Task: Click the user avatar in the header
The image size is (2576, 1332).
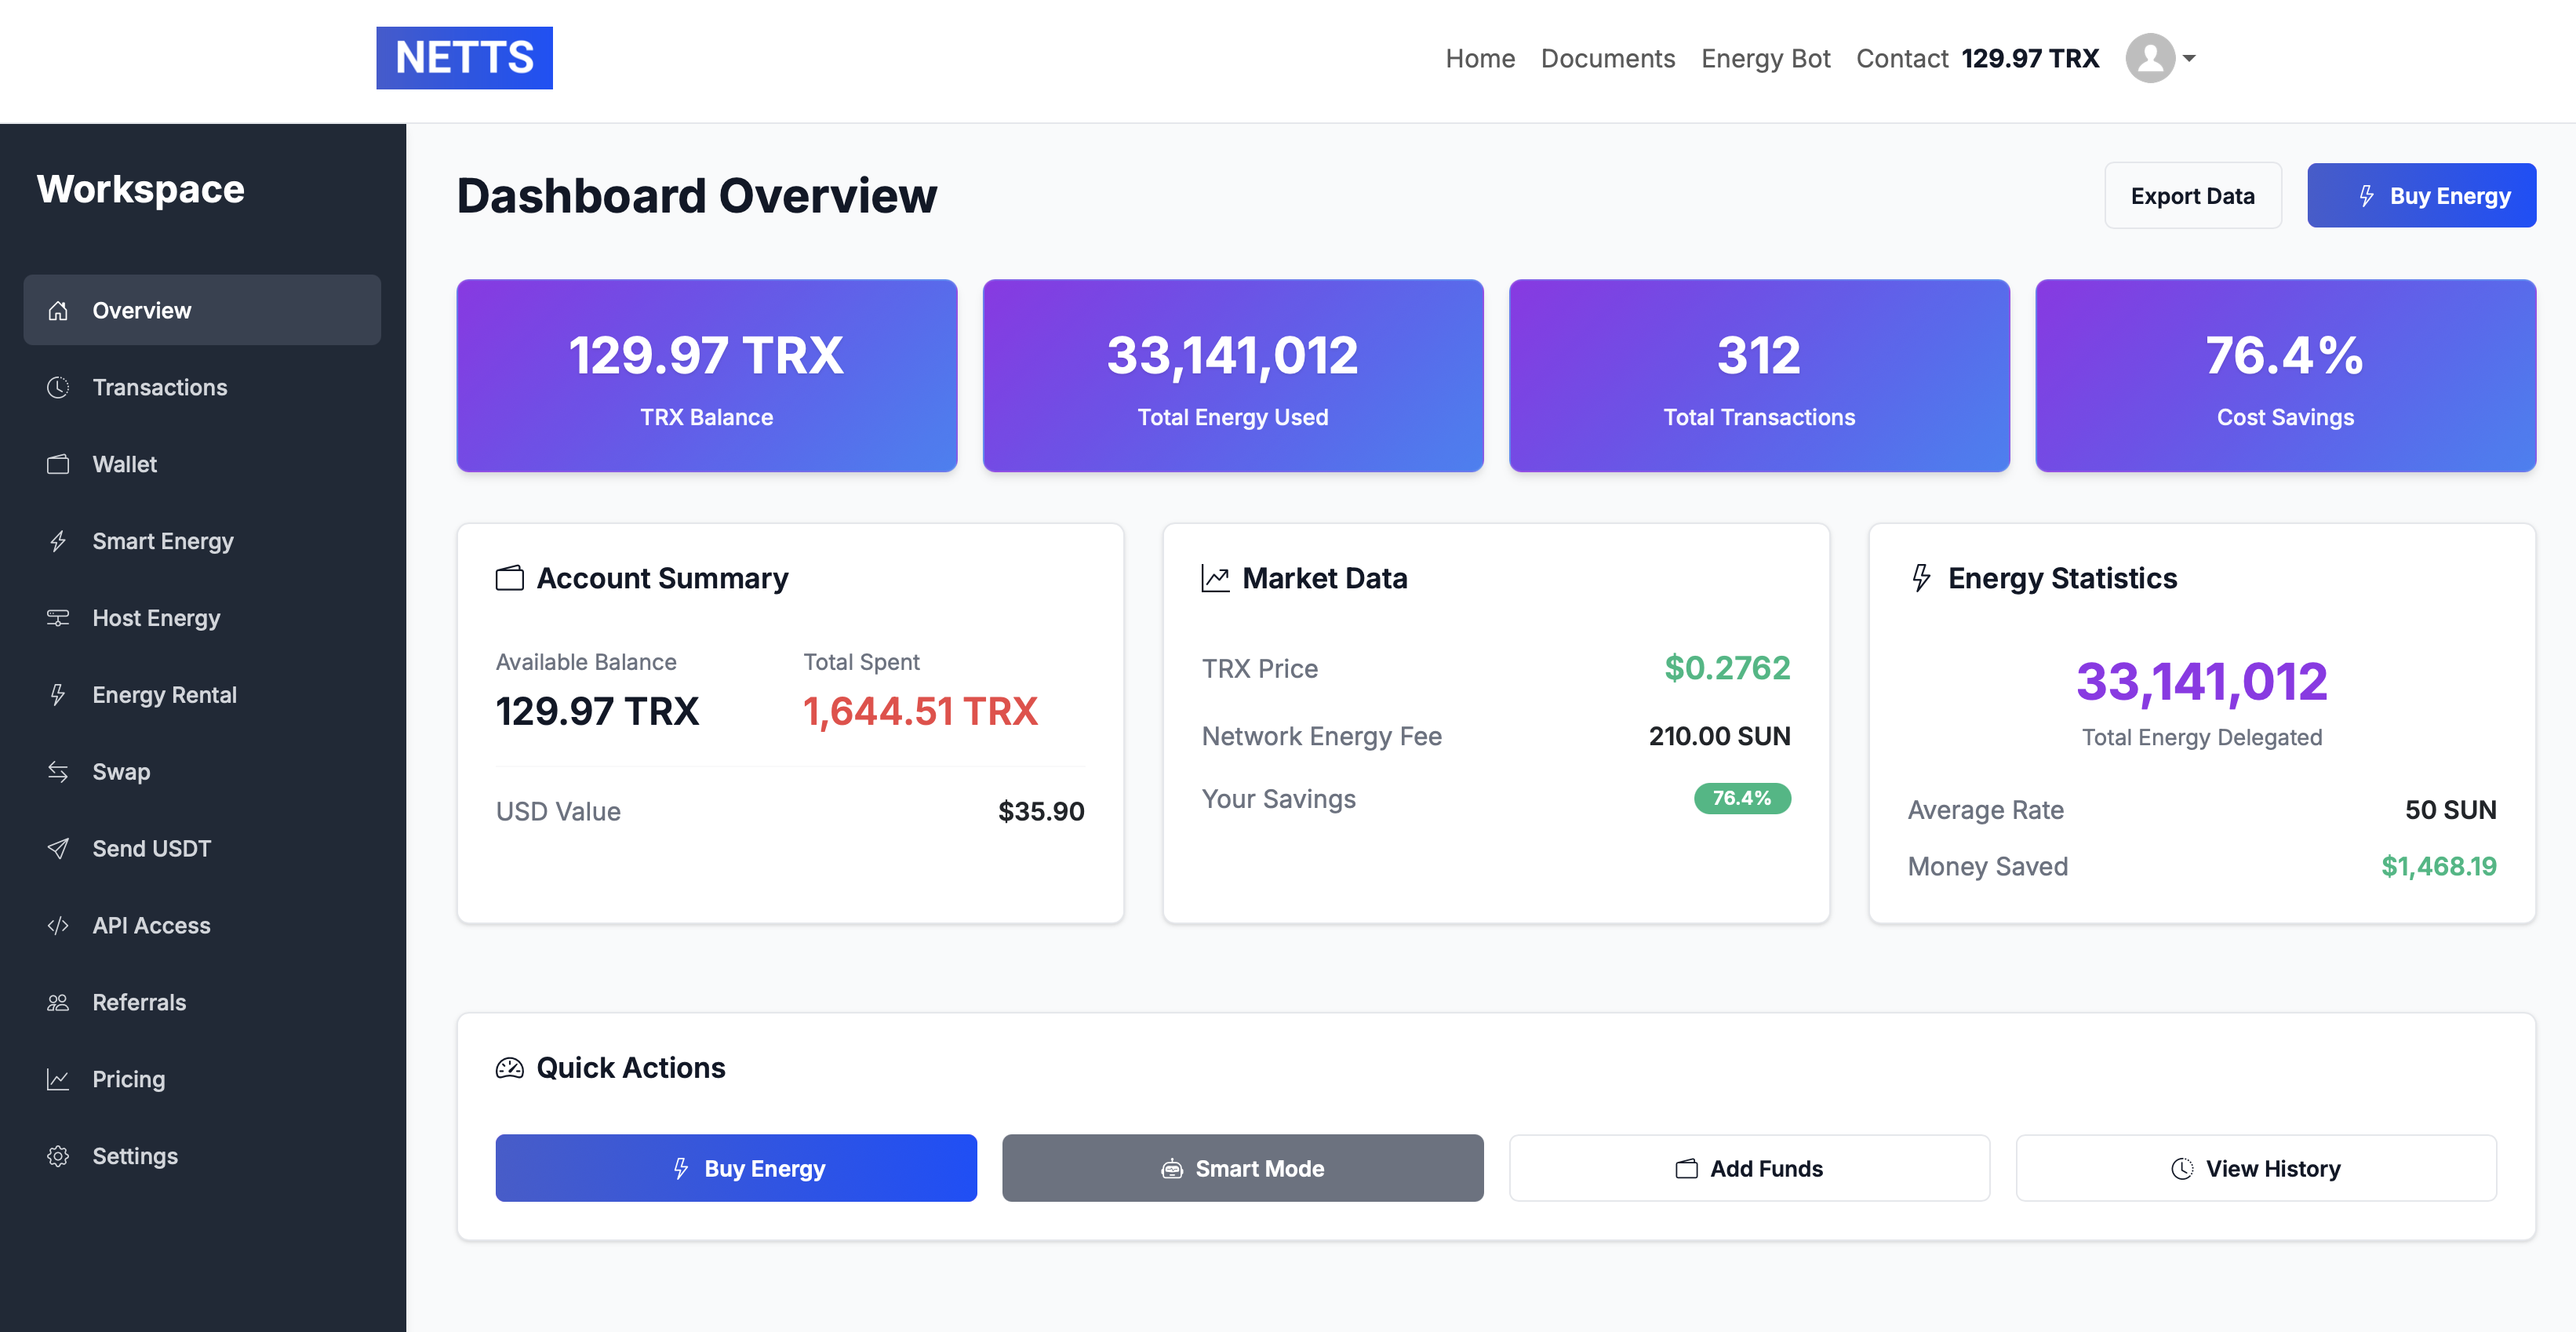Action: point(2150,58)
